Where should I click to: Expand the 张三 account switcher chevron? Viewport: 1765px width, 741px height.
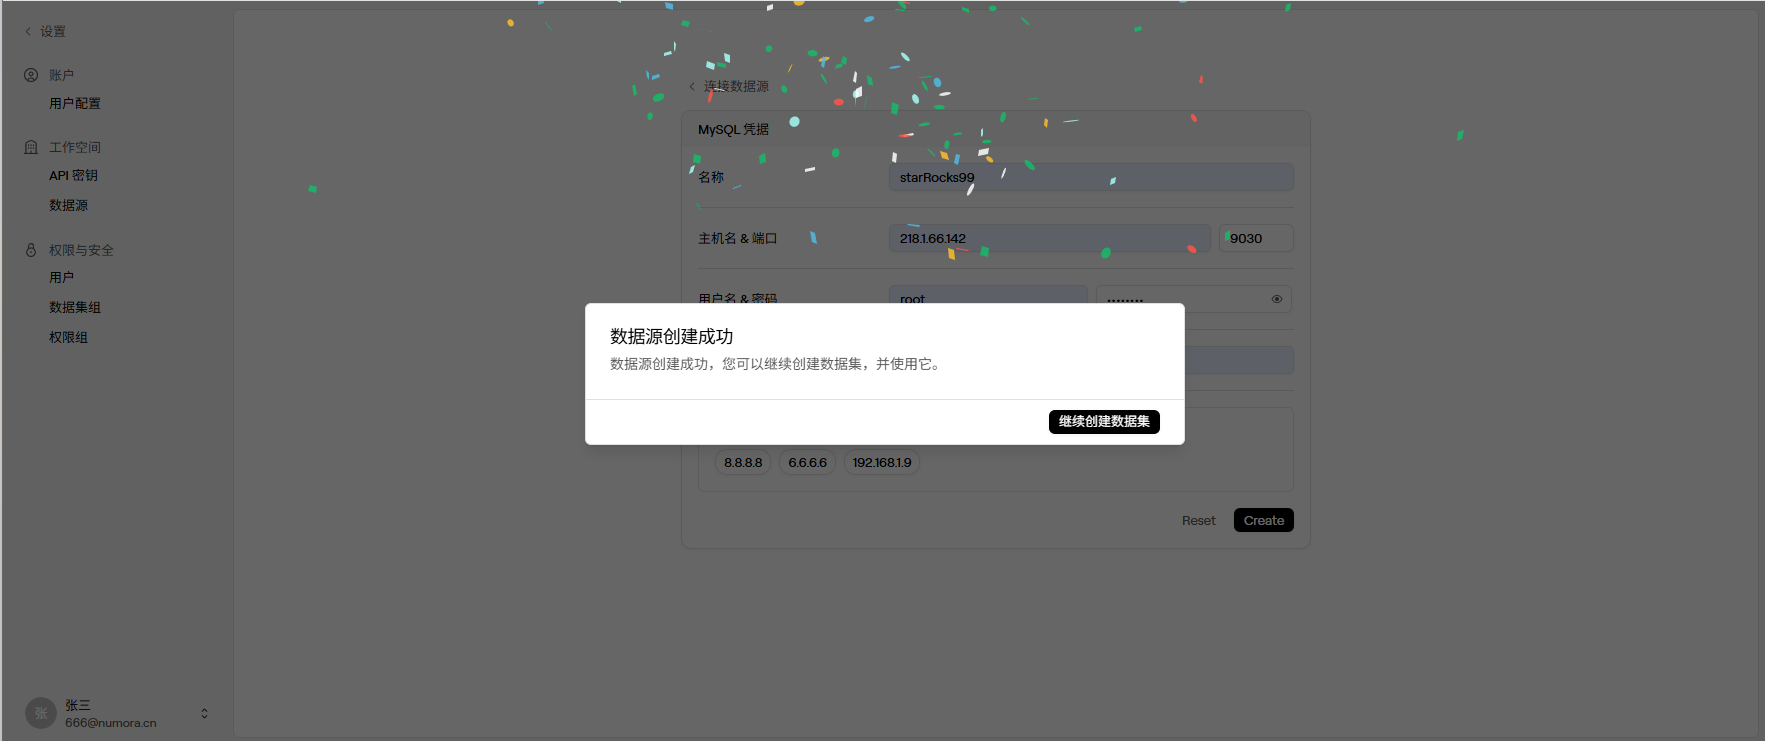(205, 713)
